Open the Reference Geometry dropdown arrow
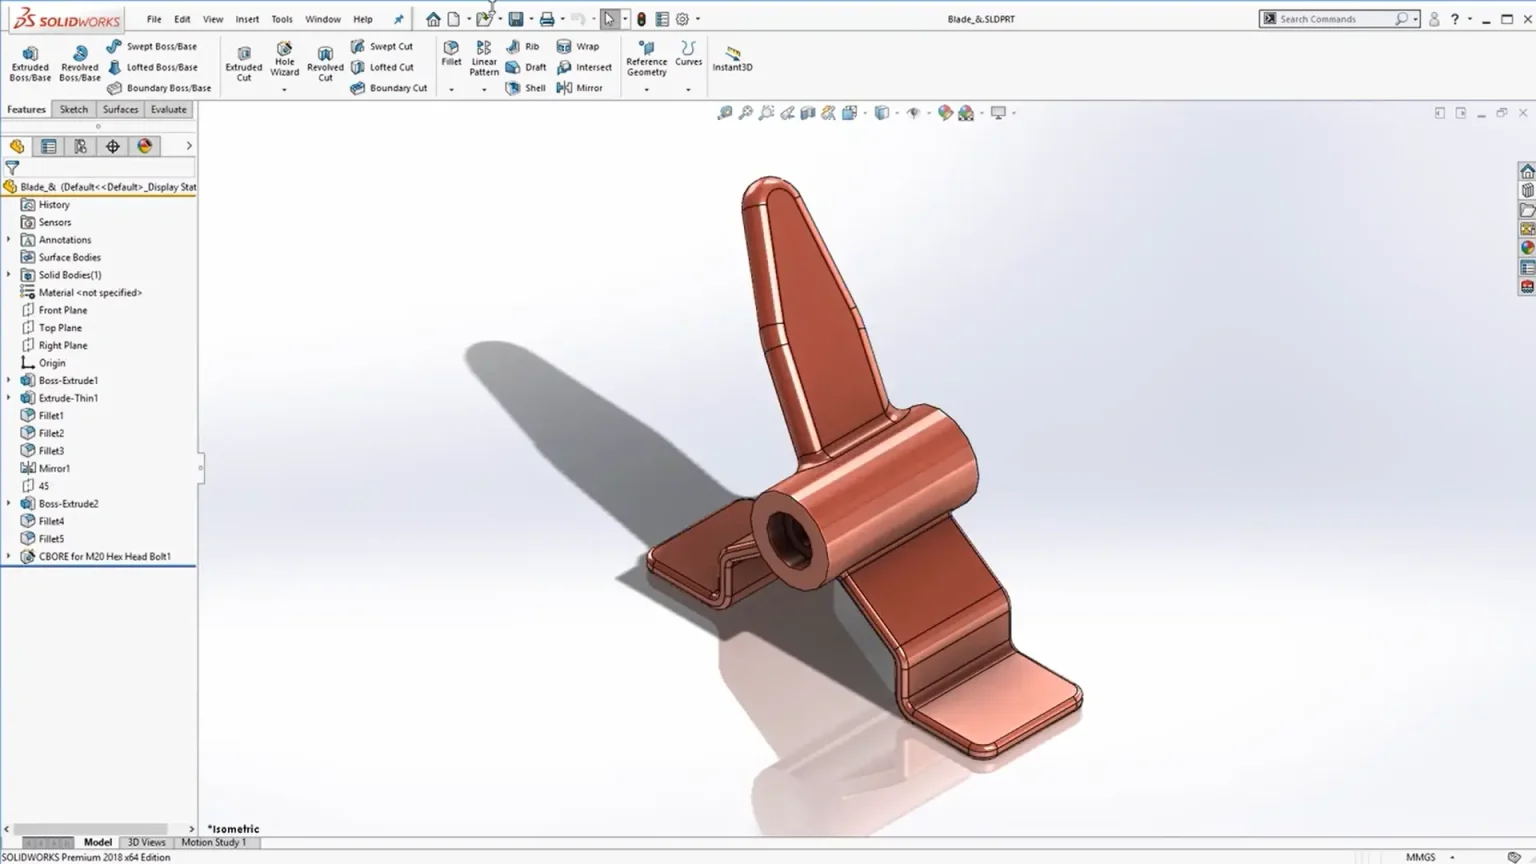 (x=646, y=90)
